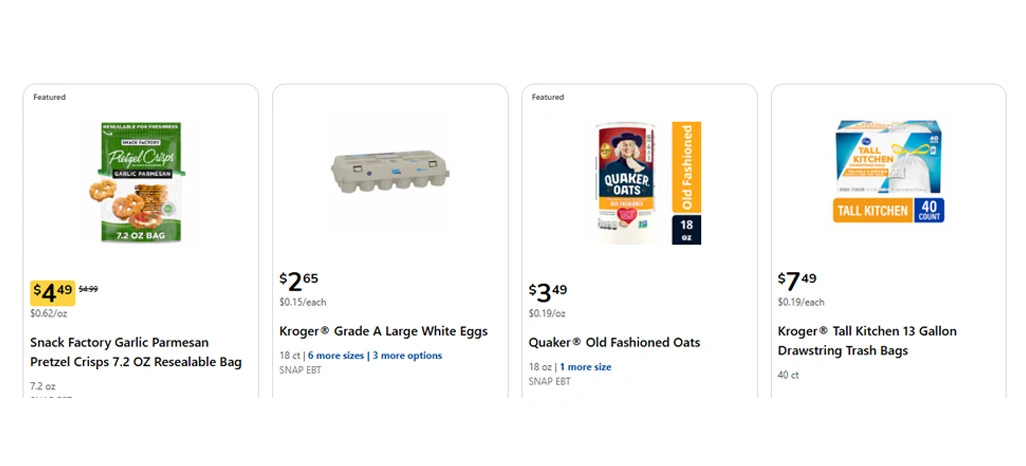Click the 40 ct label under trash bags
This screenshot has height=466, width=1026.
788,375
